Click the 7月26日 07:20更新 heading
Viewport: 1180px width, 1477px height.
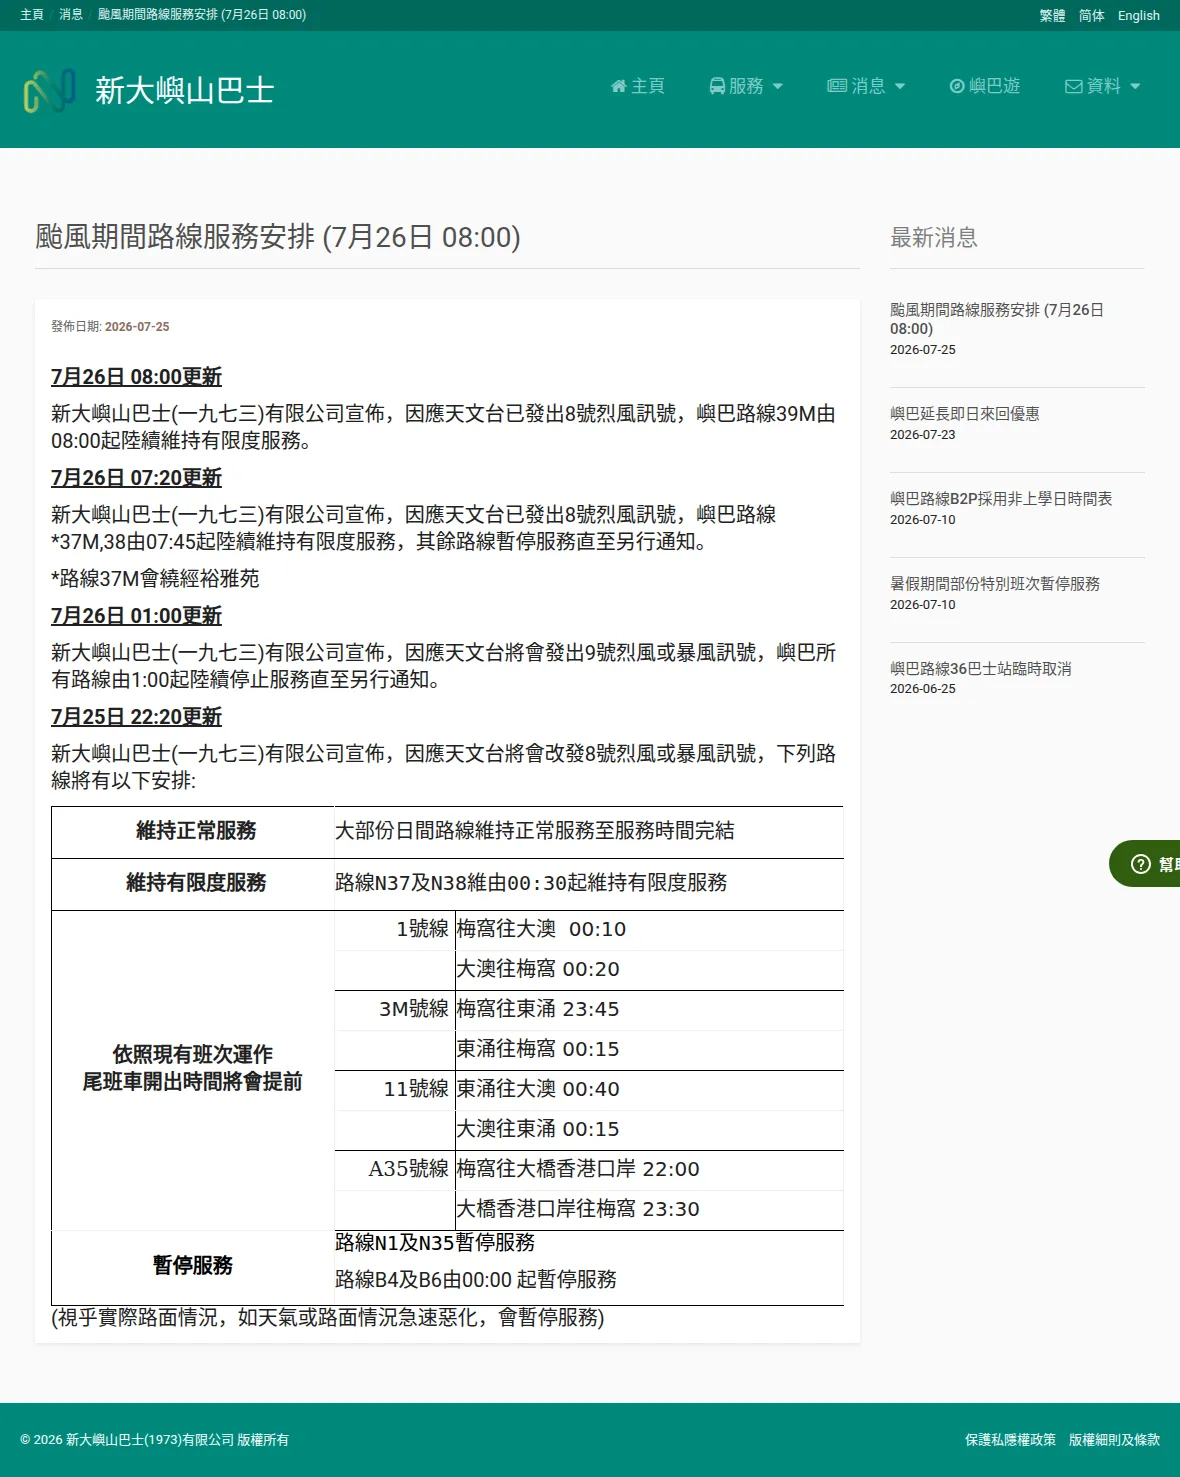(x=136, y=478)
